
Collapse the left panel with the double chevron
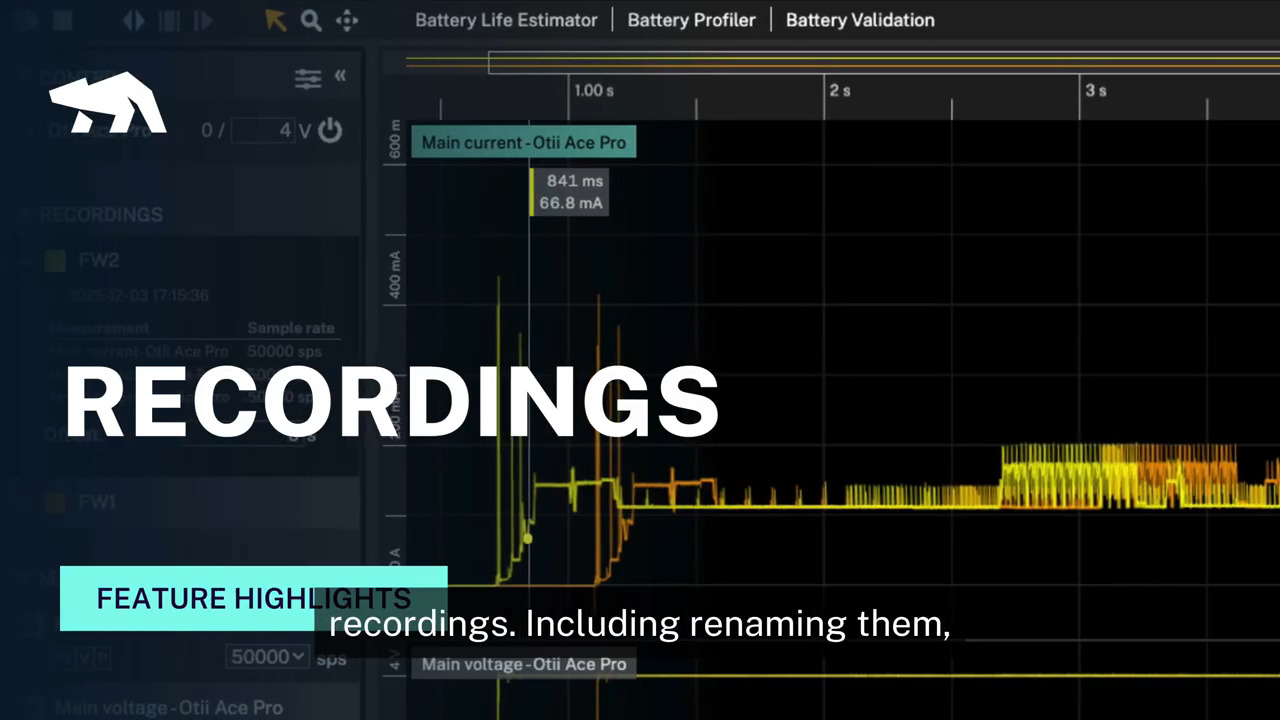[x=340, y=75]
